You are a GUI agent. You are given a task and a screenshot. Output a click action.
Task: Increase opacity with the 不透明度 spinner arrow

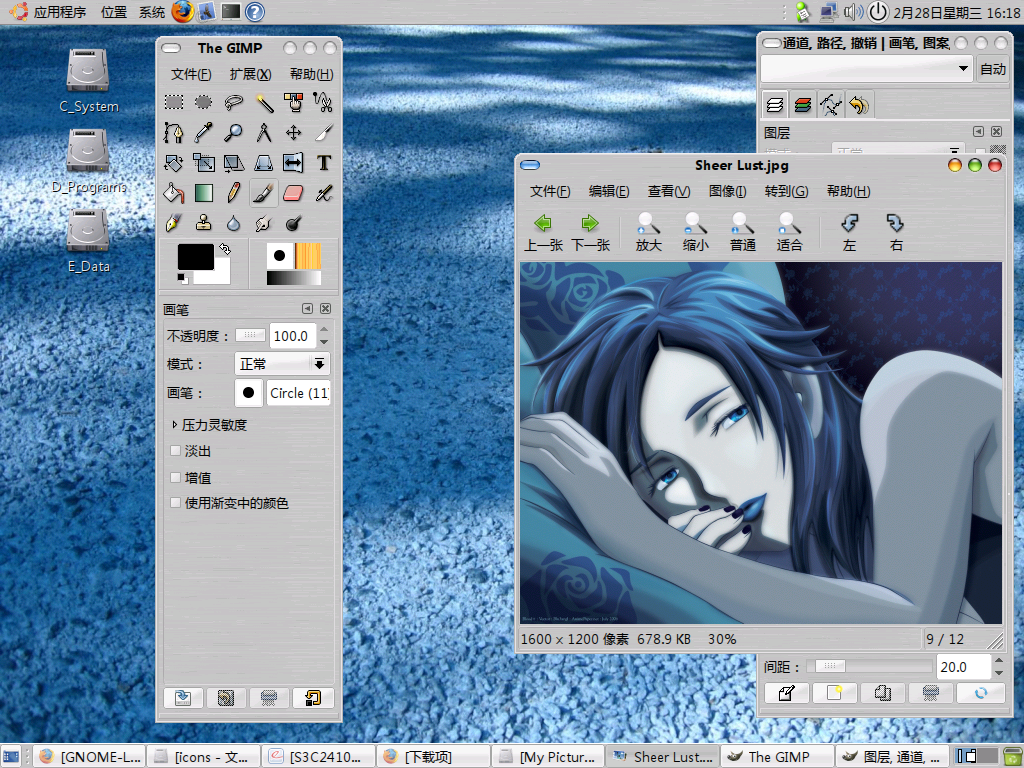click(x=324, y=330)
